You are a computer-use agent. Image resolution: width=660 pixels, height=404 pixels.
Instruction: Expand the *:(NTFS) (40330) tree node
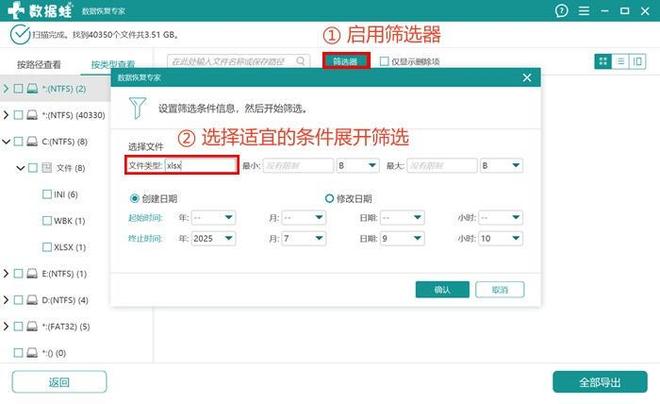point(6,115)
